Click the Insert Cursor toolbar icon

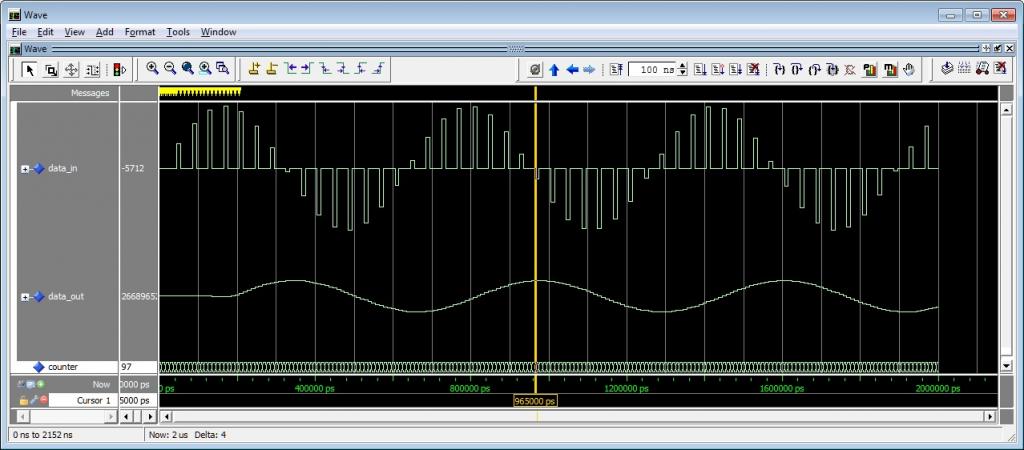click(254, 69)
